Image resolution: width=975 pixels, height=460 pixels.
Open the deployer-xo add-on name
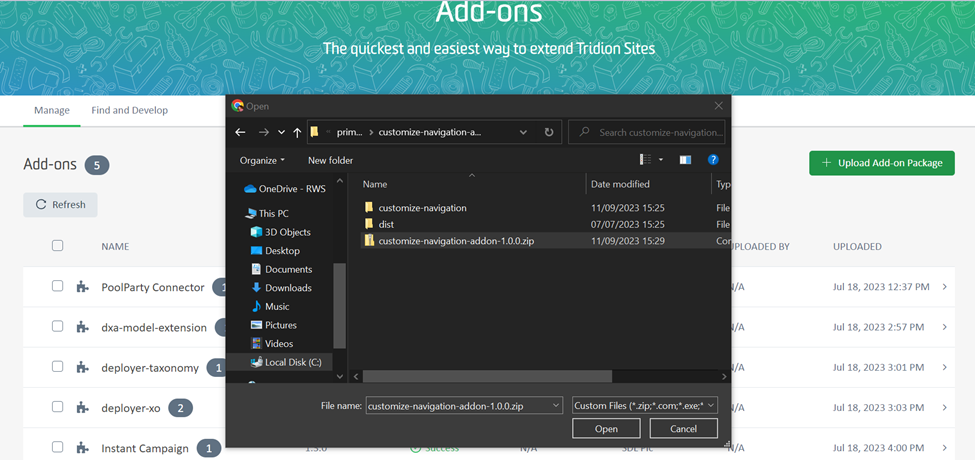click(131, 408)
